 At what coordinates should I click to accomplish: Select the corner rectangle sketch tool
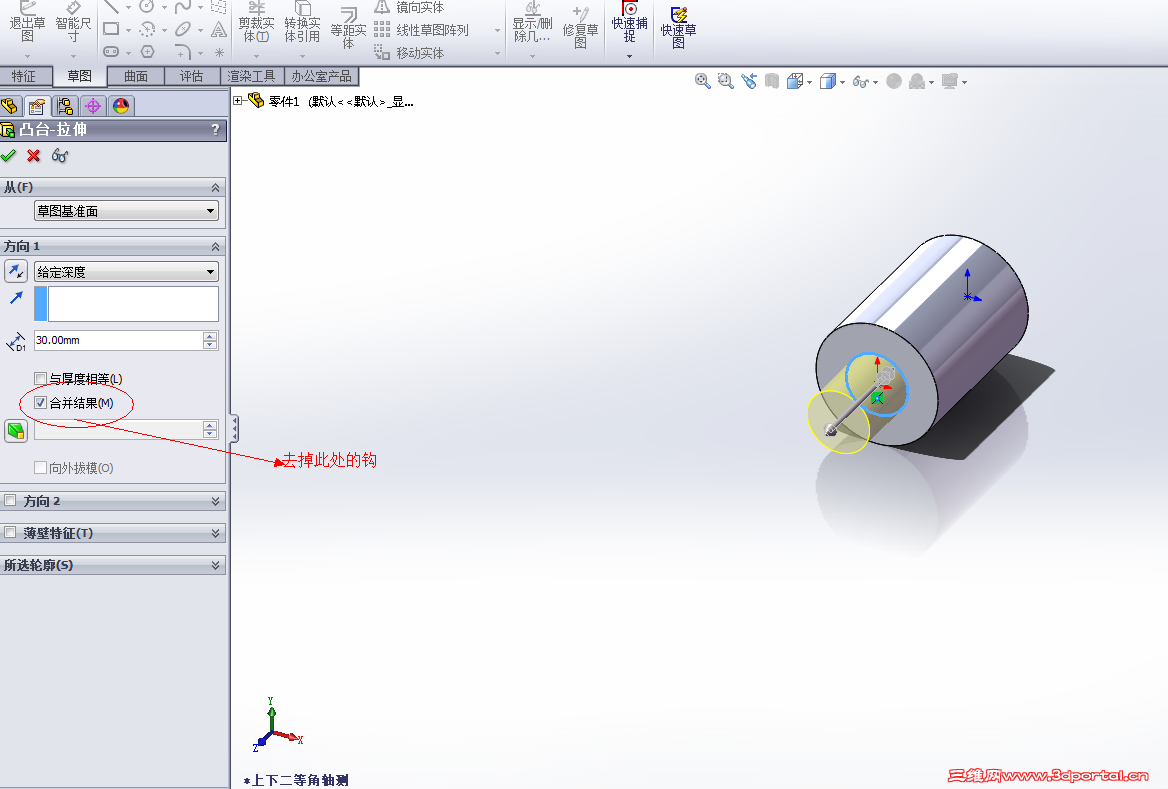[x=111, y=29]
